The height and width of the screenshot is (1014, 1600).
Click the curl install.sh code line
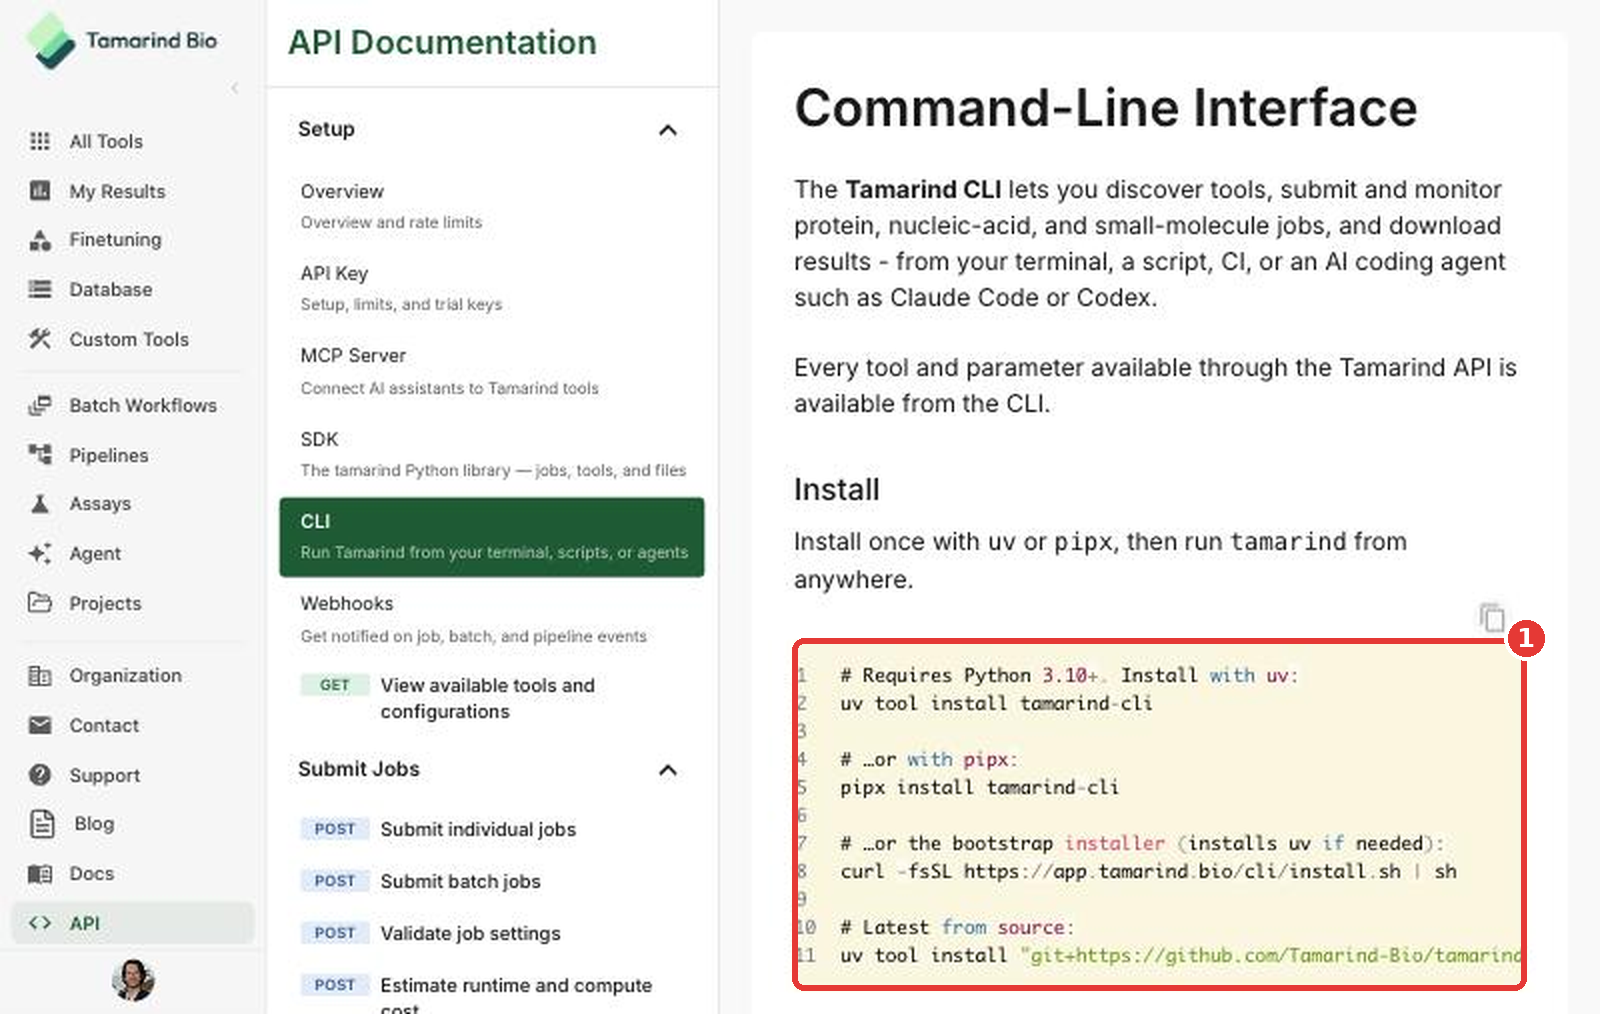tap(1148, 871)
